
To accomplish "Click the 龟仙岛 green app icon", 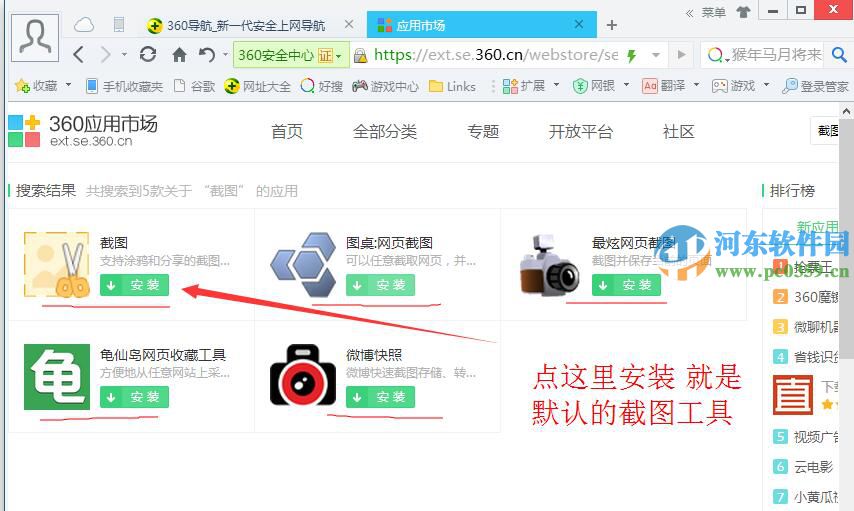I will [x=57, y=376].
